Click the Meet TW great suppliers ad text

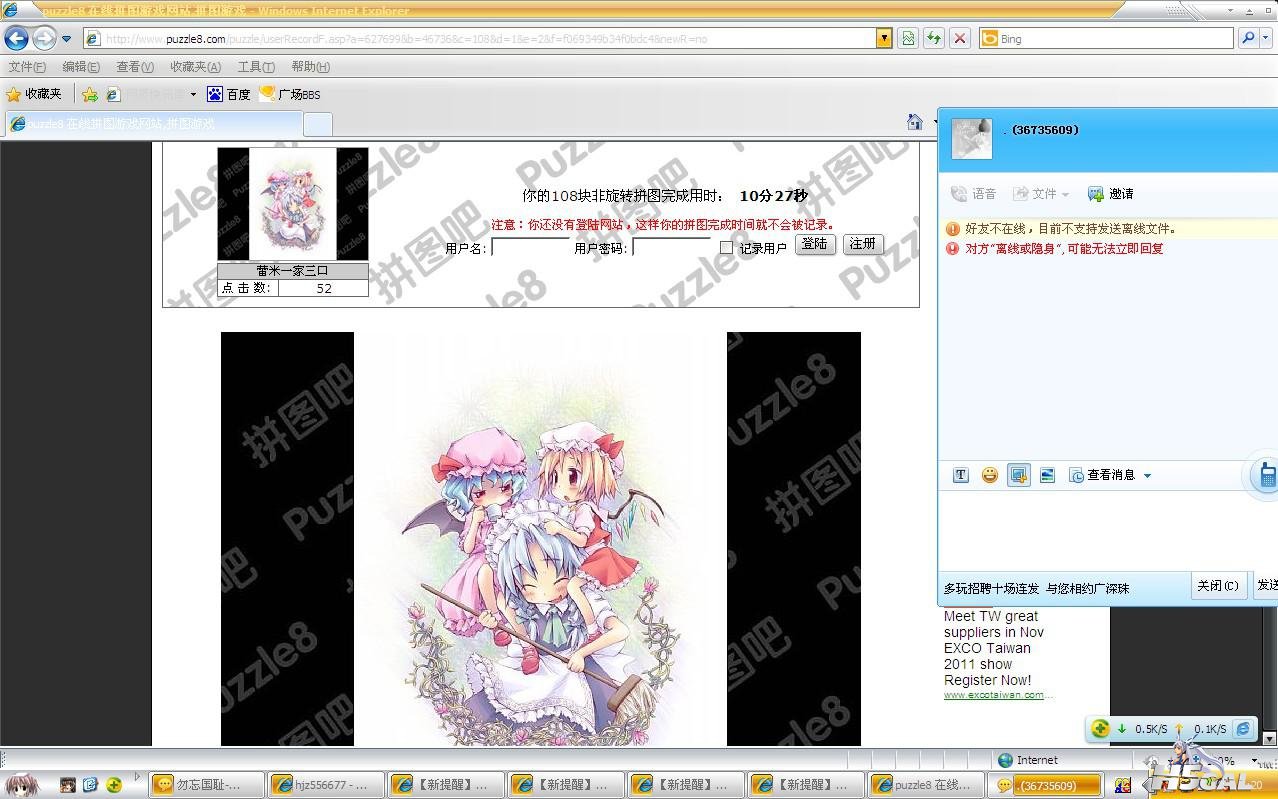994,648
